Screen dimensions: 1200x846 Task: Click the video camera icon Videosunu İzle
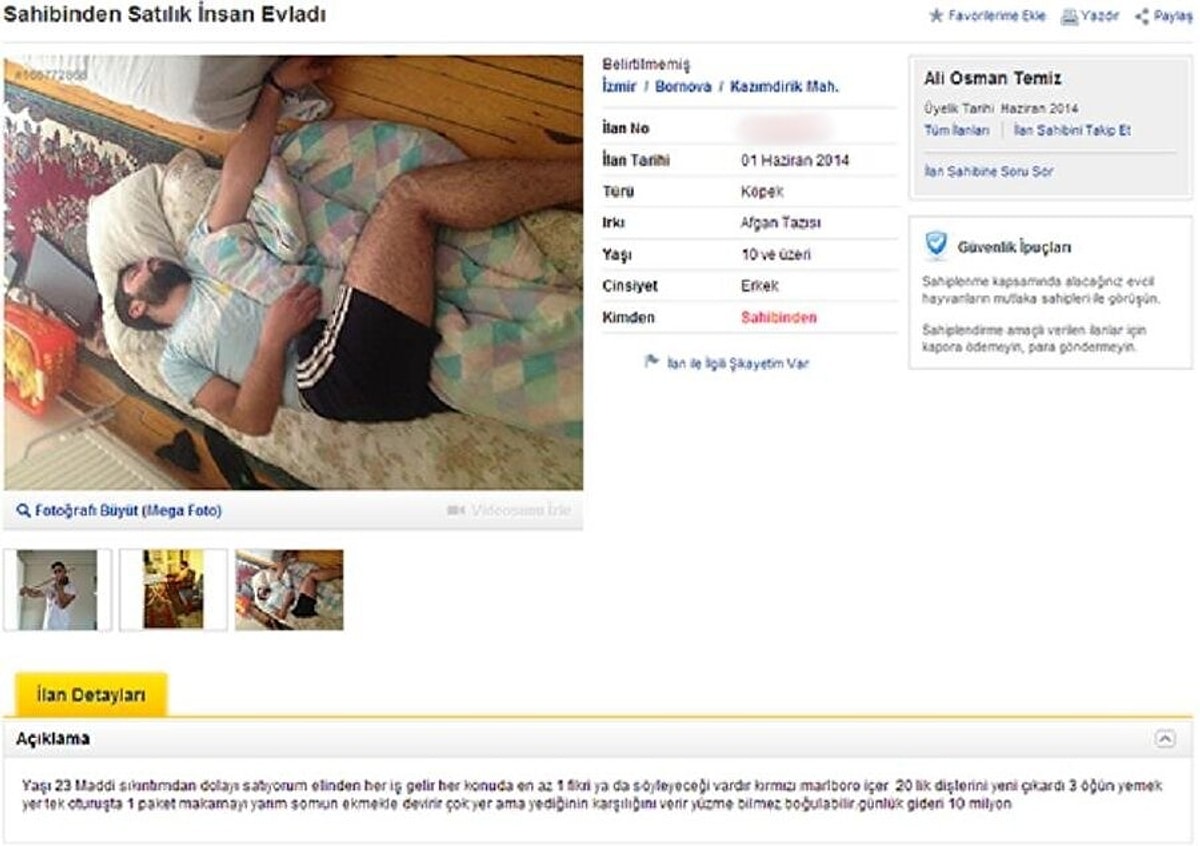[456, 511]
